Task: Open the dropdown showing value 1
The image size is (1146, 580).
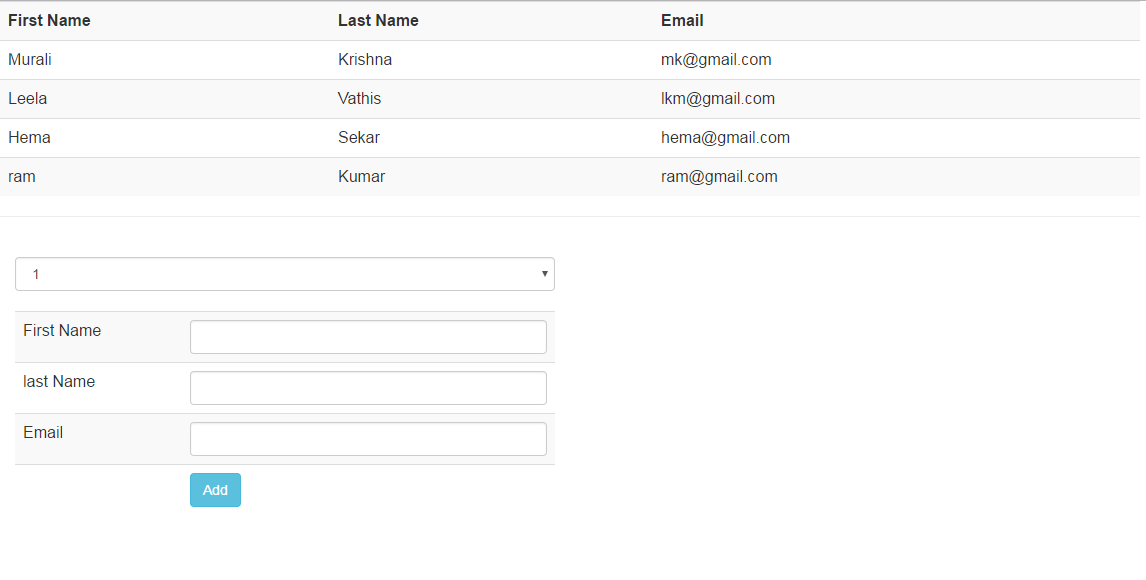Action: [x=284, y=274]
